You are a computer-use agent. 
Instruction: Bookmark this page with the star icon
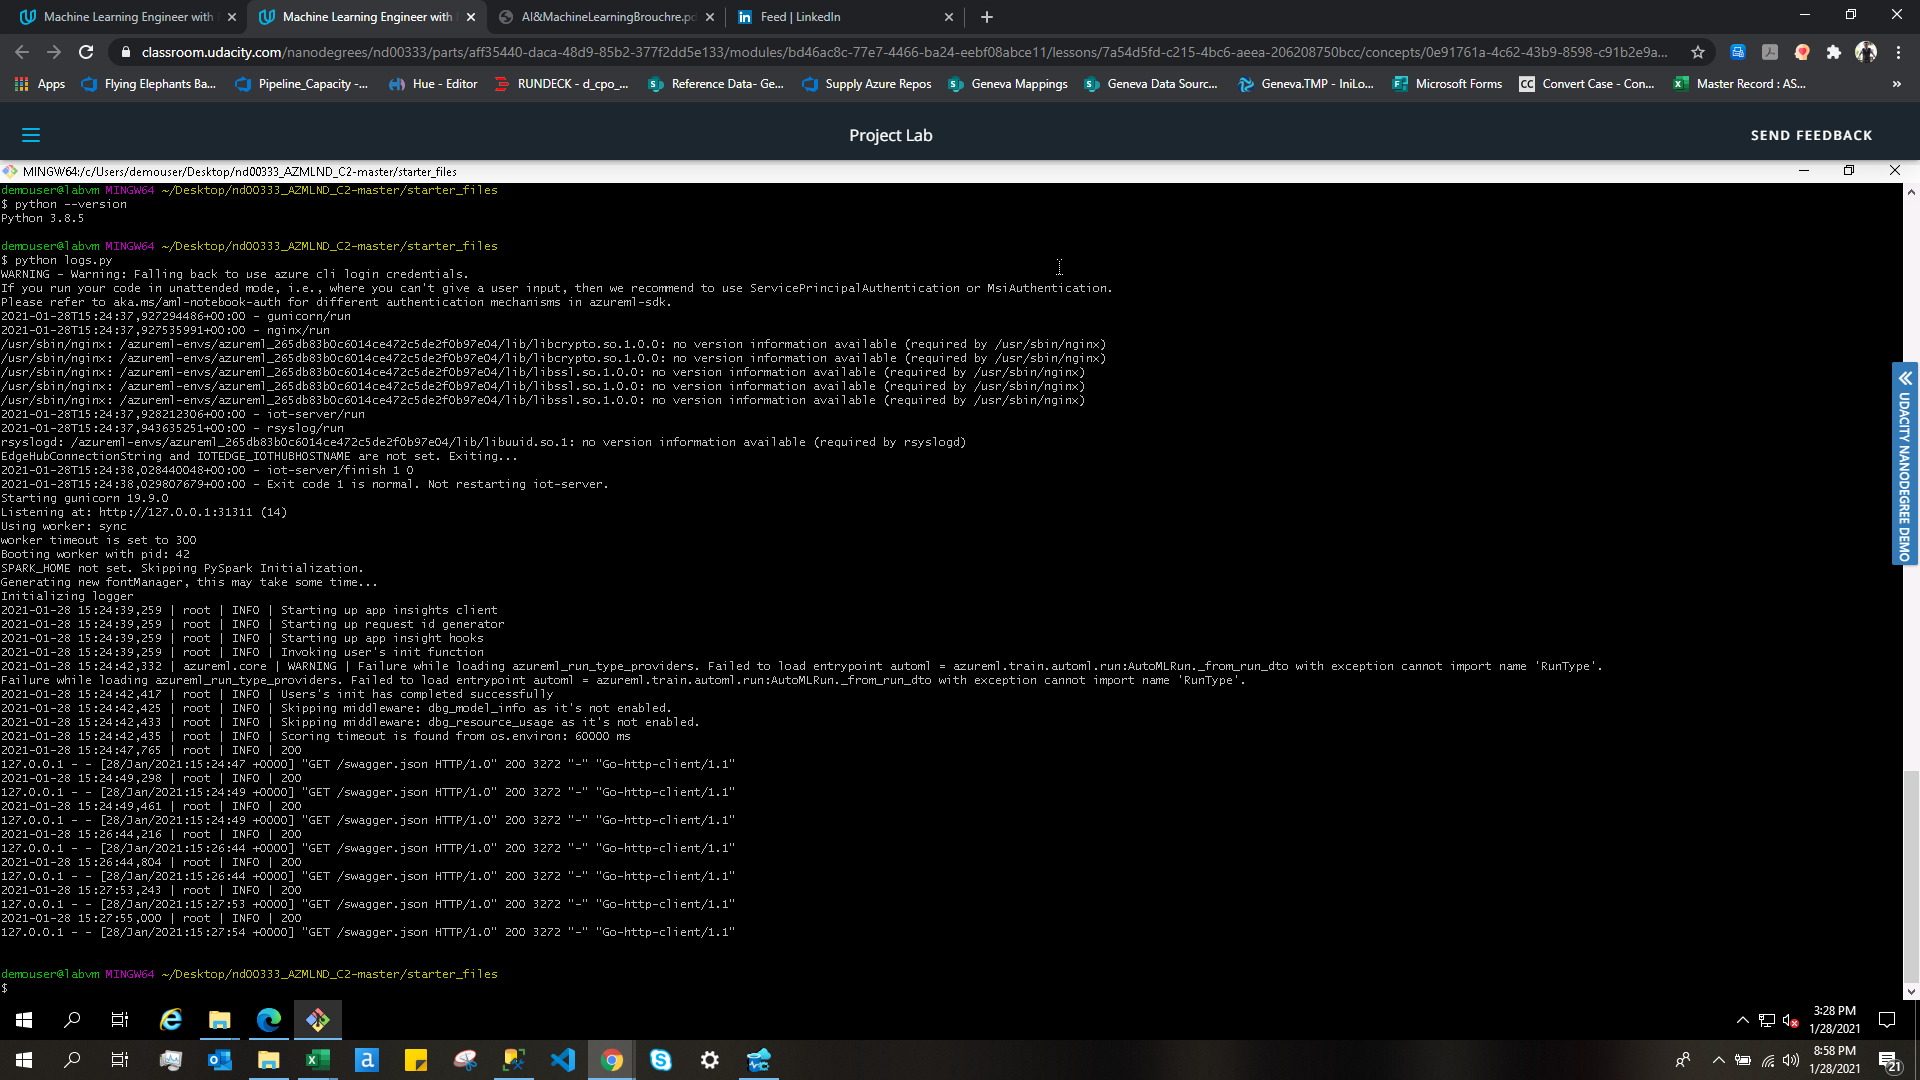1698,52
